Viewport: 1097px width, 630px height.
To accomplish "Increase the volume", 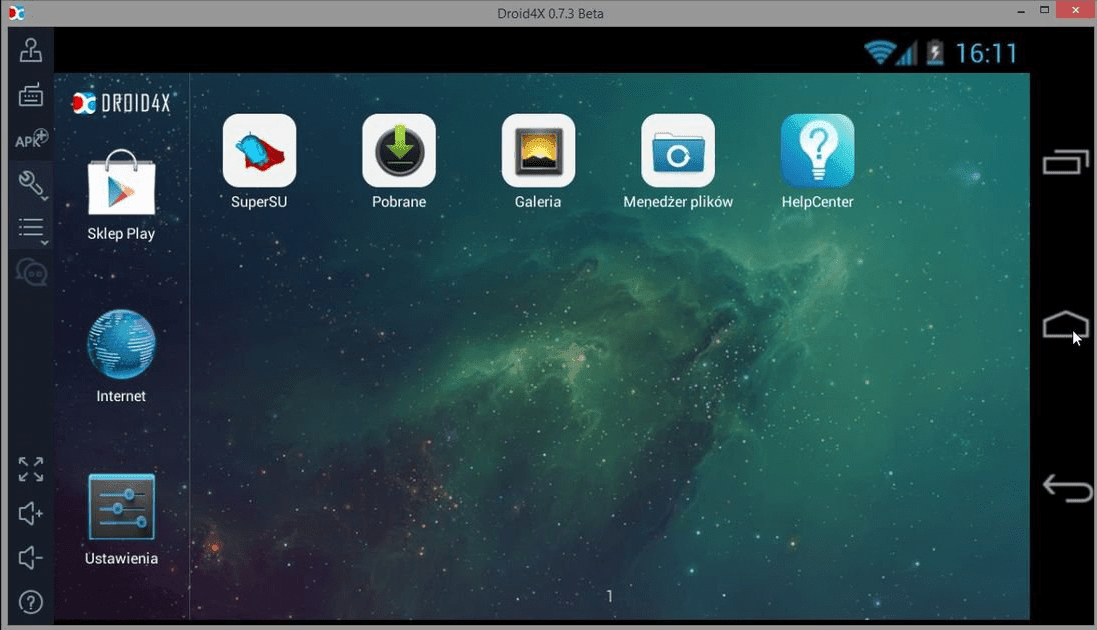I will [31, 514].
